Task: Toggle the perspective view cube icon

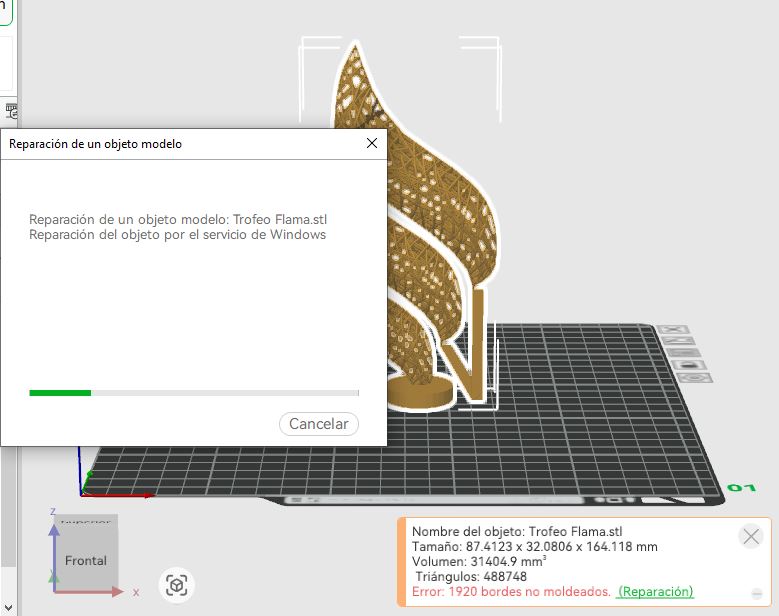Action: point(176,585)
